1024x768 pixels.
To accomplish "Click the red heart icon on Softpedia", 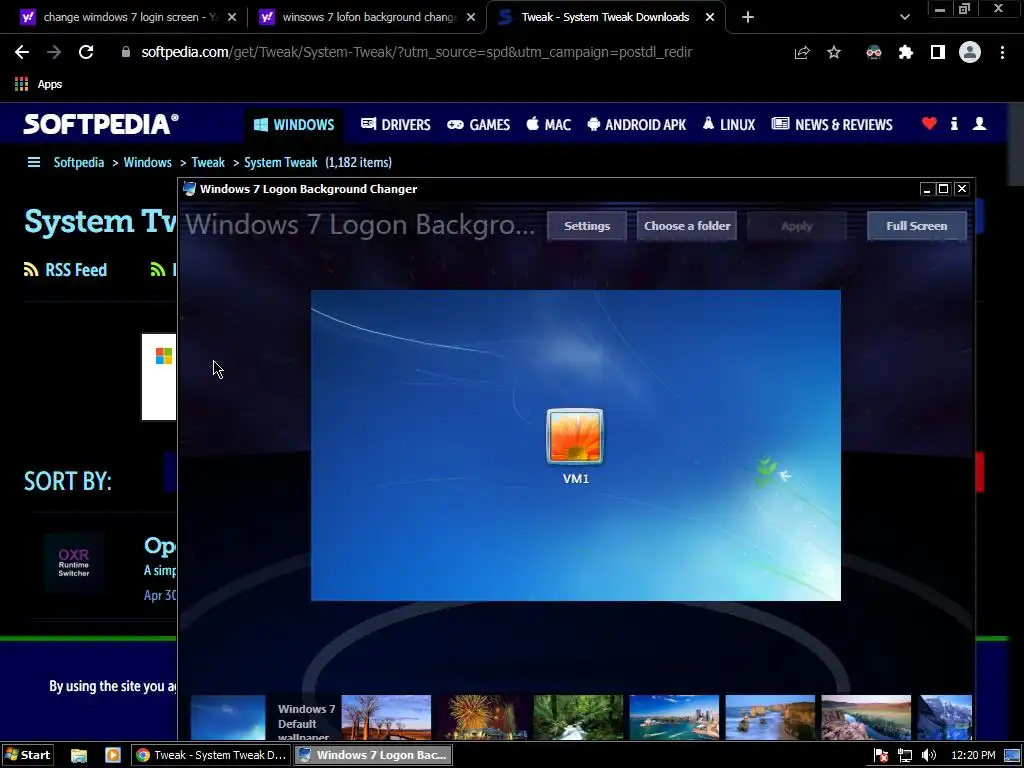I will coord(929,123).
